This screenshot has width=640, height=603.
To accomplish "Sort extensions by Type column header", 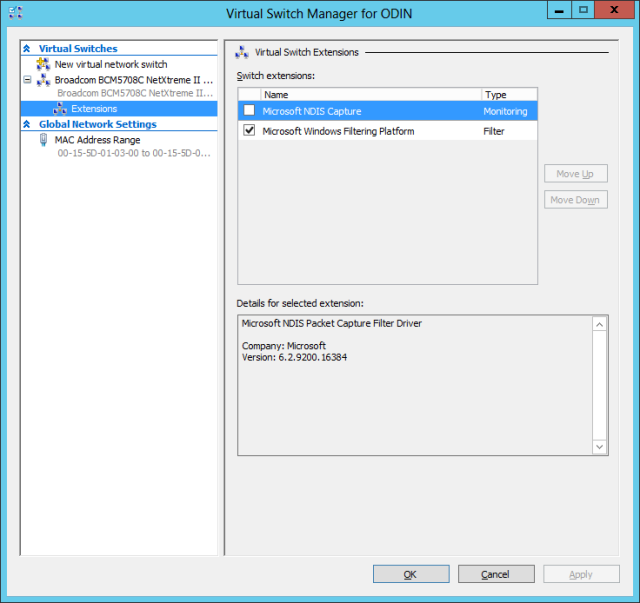I will click(x=509, y=95).
